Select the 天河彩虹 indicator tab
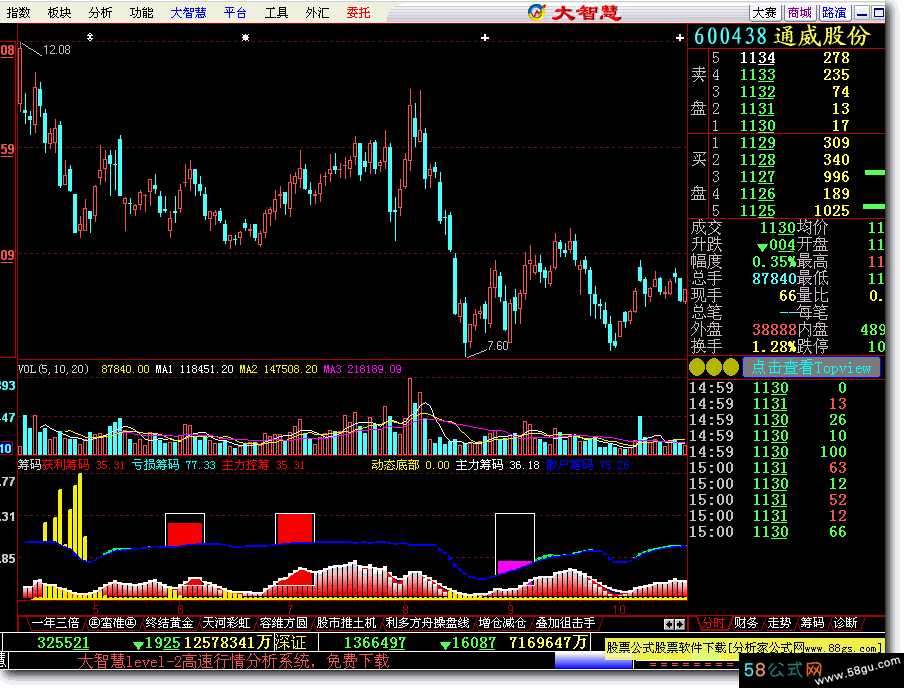This screenshot has width=904, height=688. [226, 623]
